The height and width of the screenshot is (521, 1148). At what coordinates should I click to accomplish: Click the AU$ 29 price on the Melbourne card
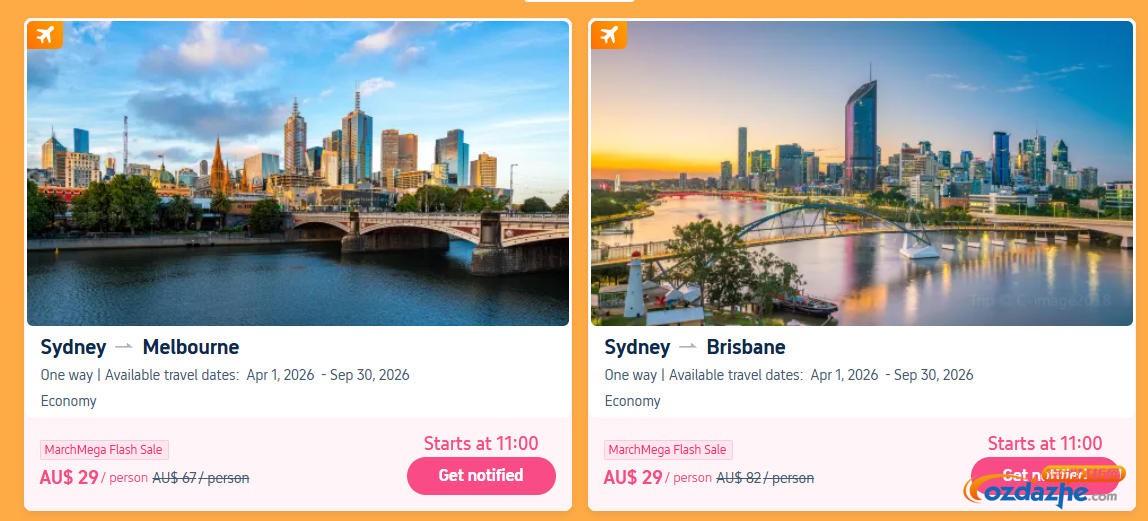(x=69, y=477)
